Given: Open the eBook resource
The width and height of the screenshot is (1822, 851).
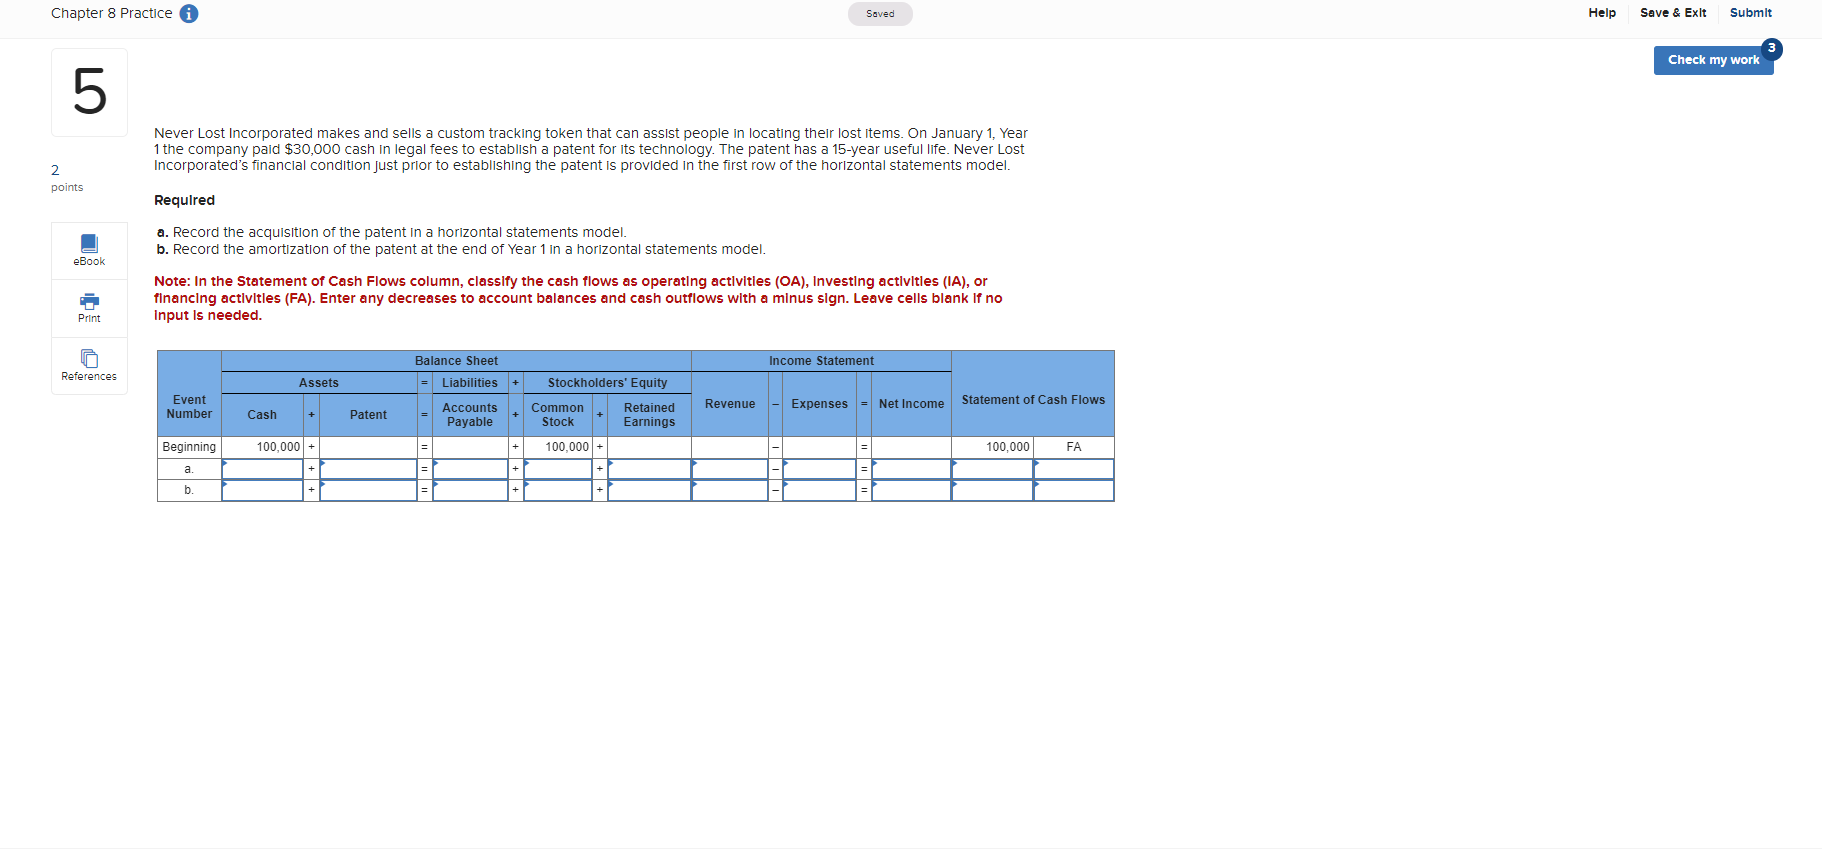Looking at the screenshot, I should pyautogui.click(x=89, y=250).
